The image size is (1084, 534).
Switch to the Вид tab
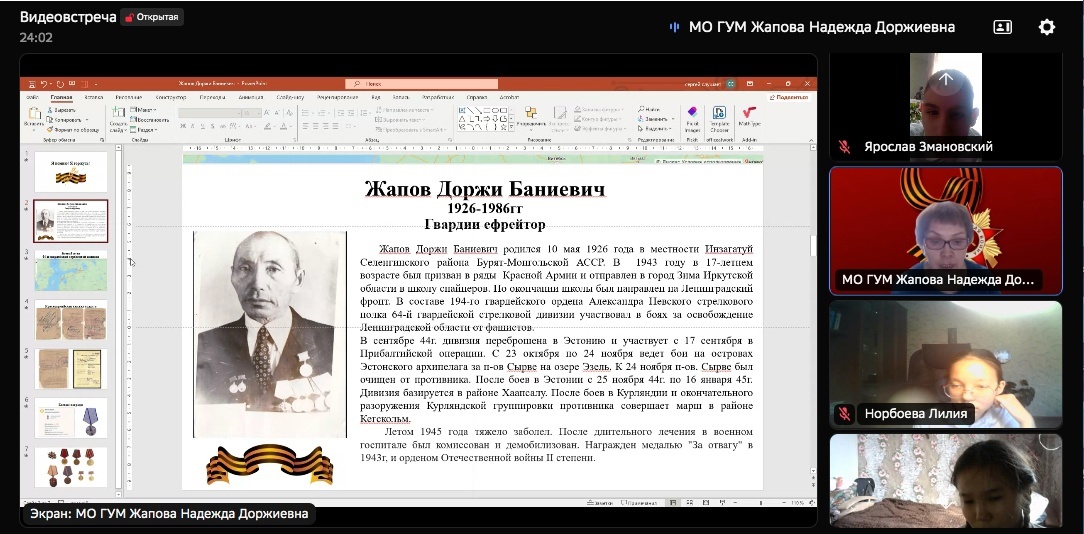[x=375, y=98]
